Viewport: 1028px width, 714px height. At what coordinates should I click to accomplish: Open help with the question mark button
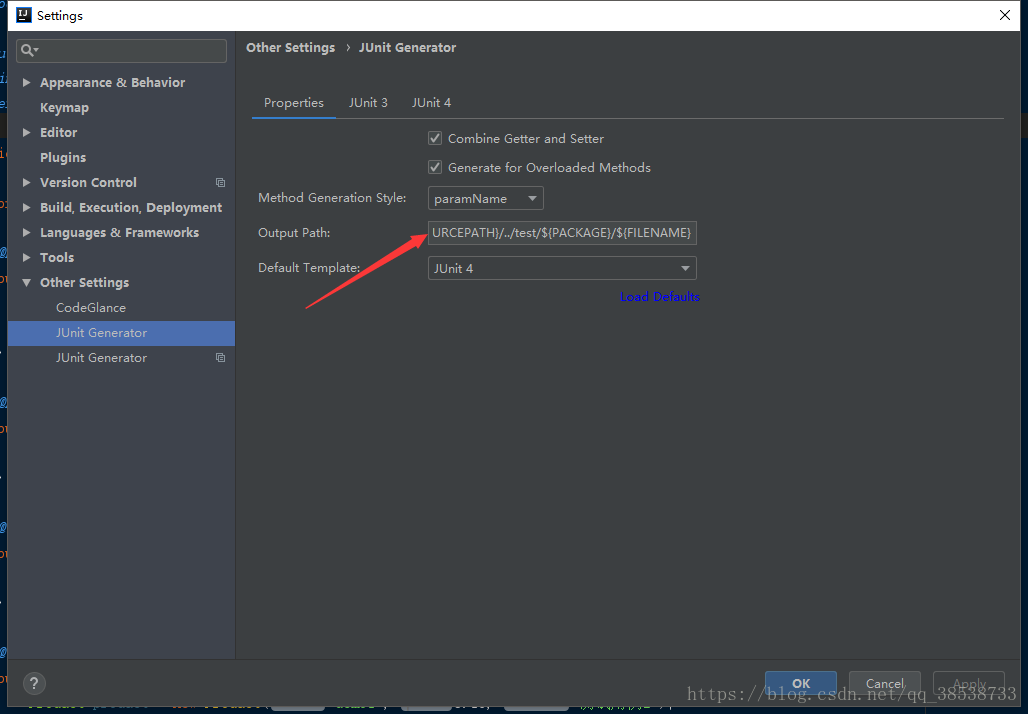[34, 683]
